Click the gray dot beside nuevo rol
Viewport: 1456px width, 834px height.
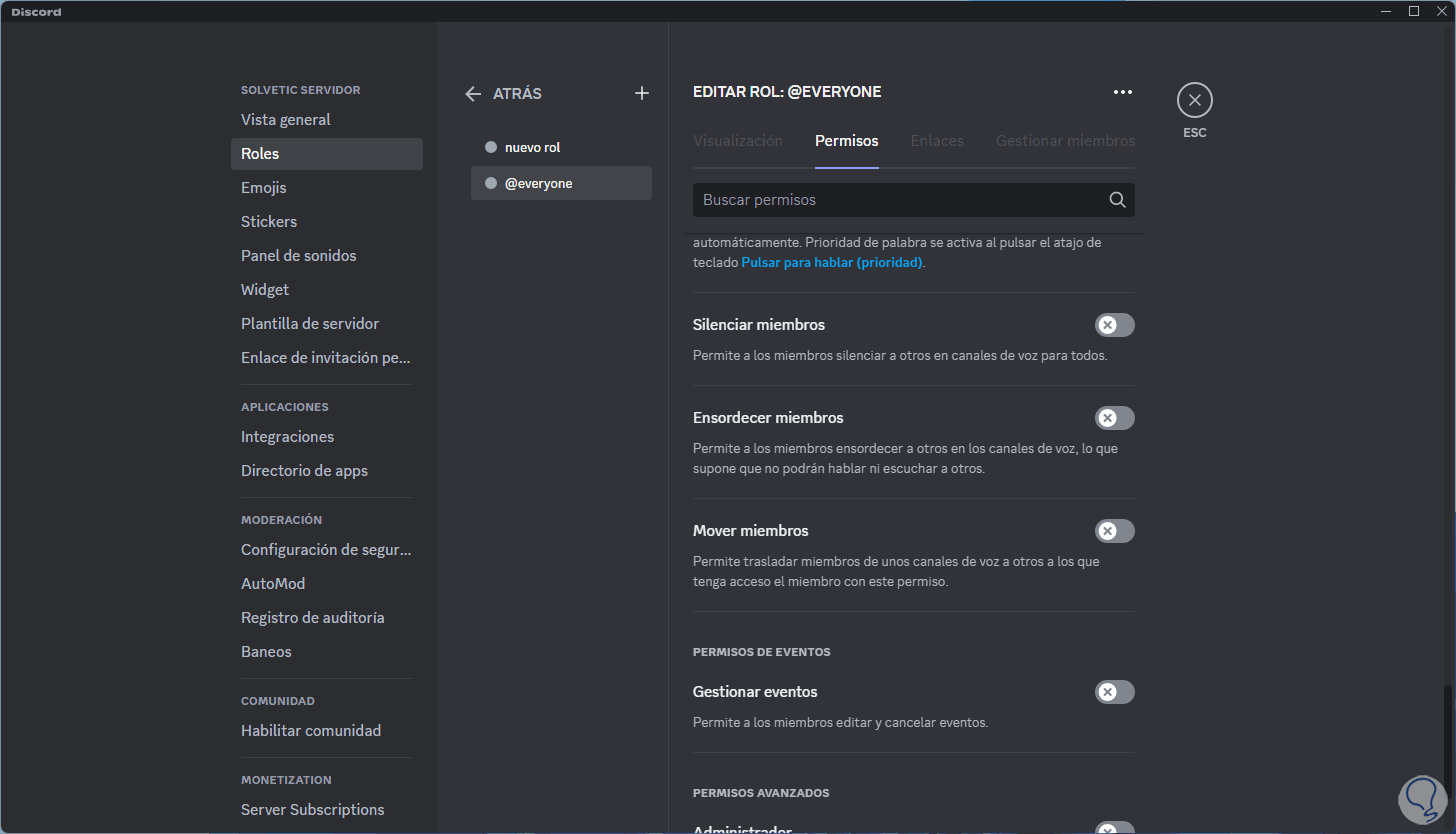[490, 147]
